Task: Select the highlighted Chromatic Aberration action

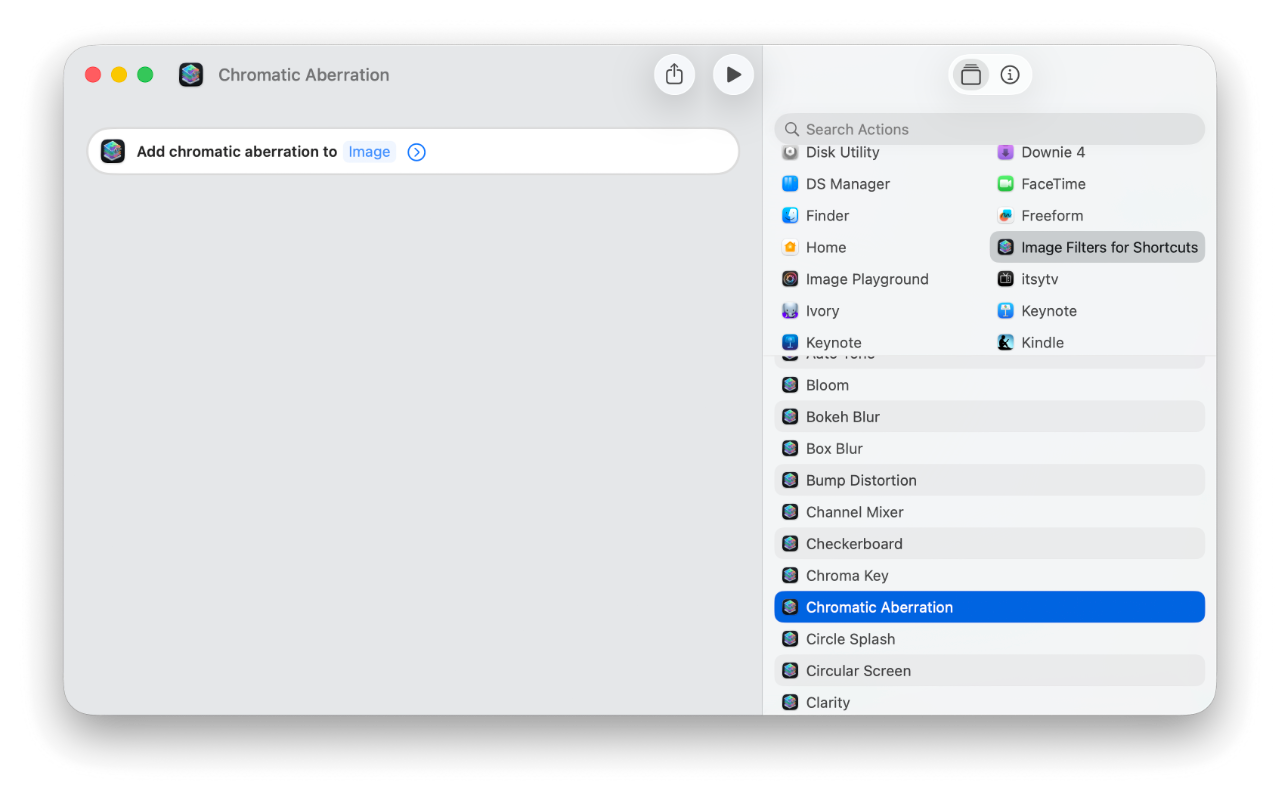Action: tap(989, 607)
